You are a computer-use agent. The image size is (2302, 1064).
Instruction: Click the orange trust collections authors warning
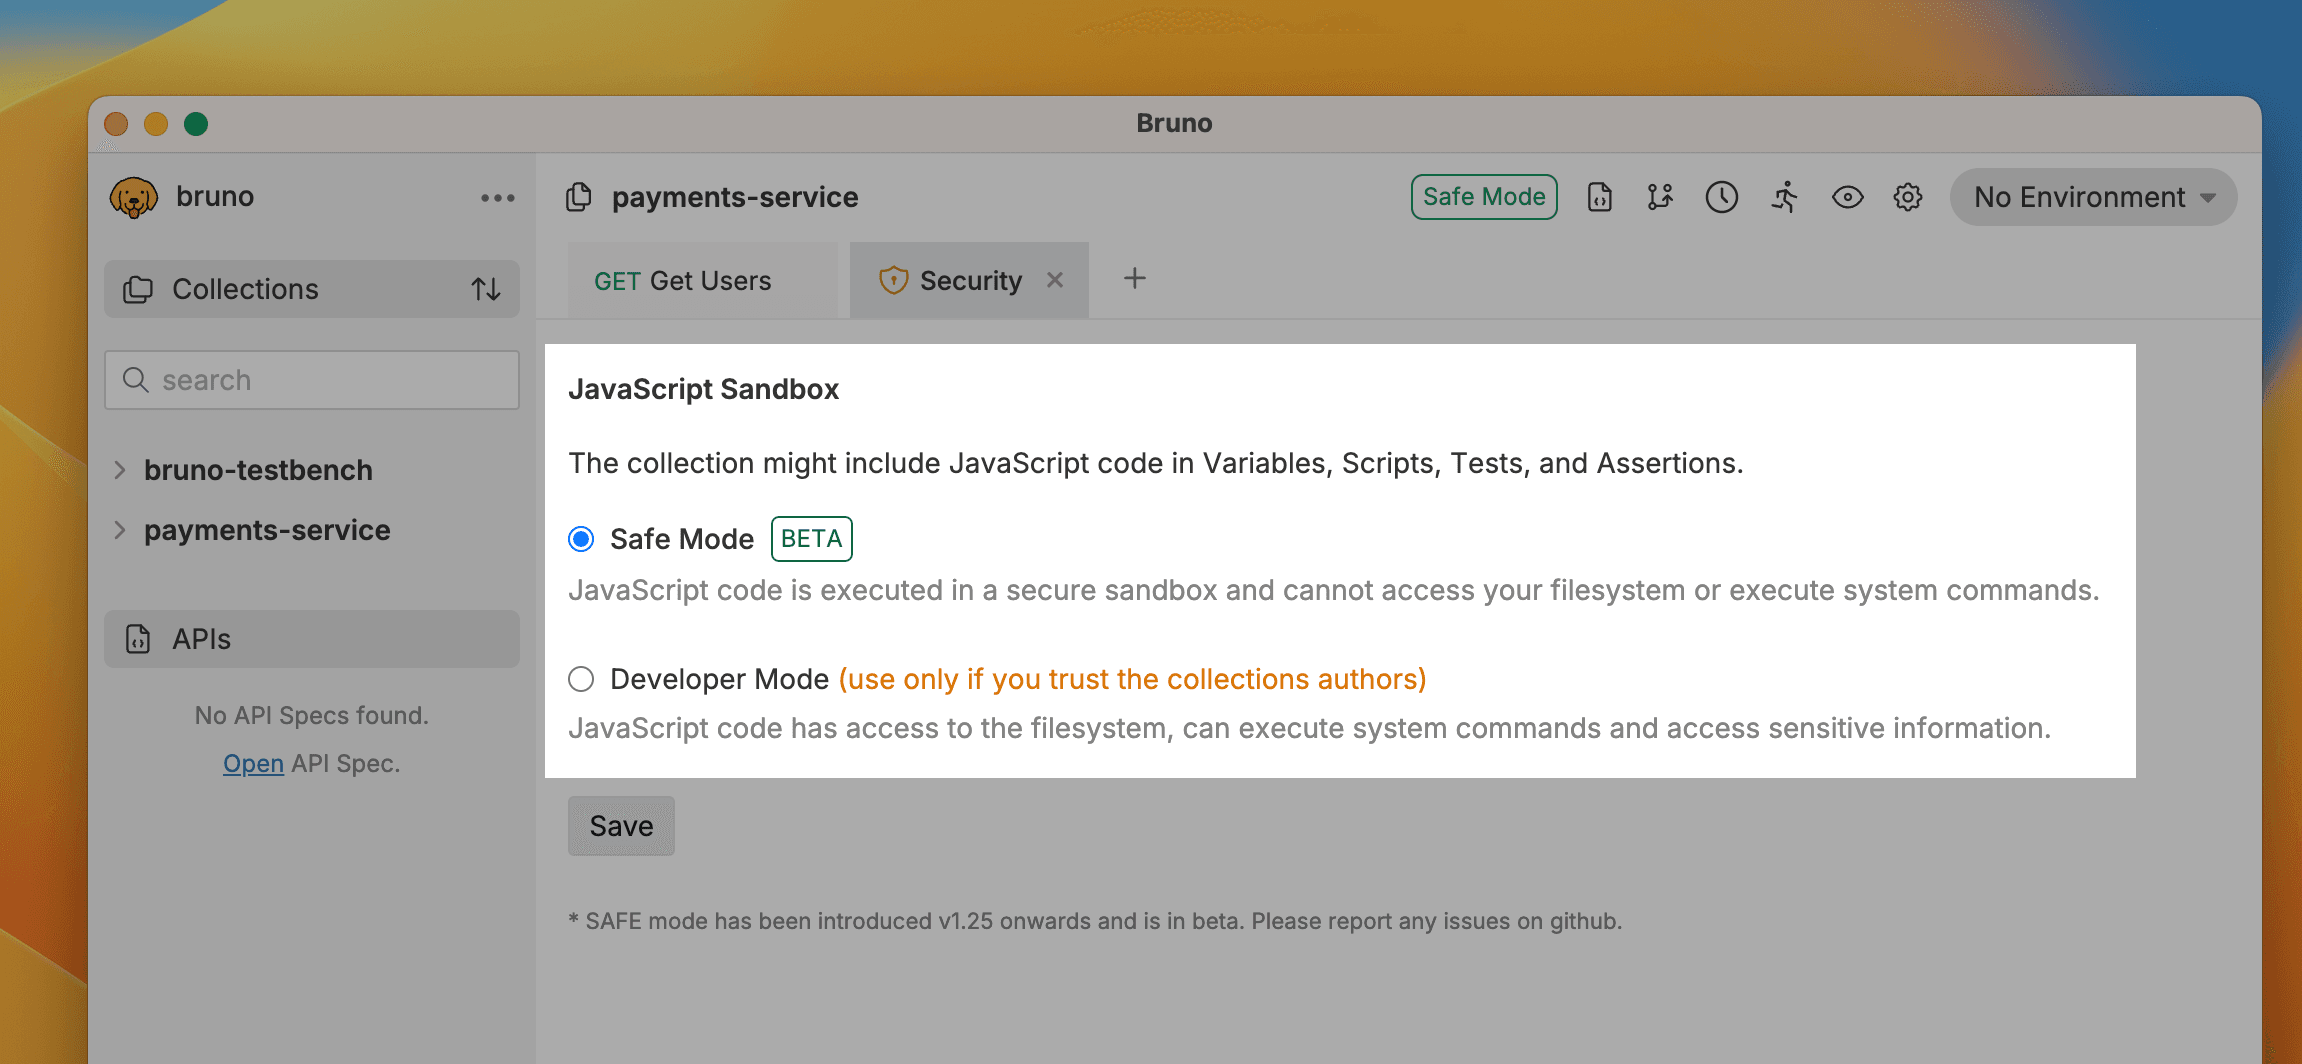[x=1132, y=679]
